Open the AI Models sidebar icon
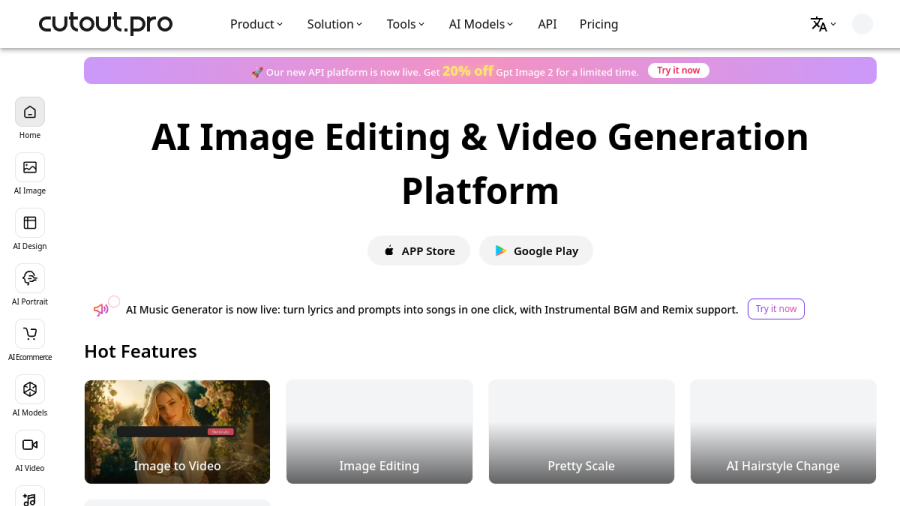The width and height of the screenshot is (900, 506). (x=30, y=390)
